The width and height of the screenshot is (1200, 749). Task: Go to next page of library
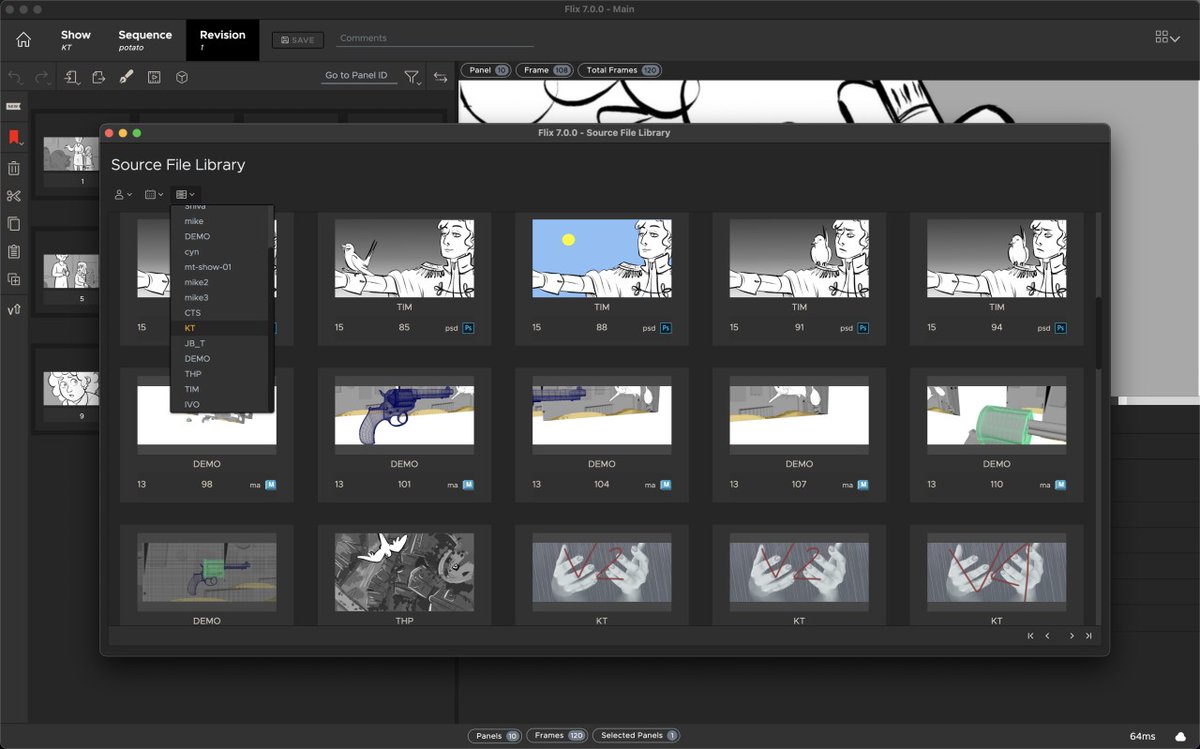pyautogui.click(x=1071, y=636)
